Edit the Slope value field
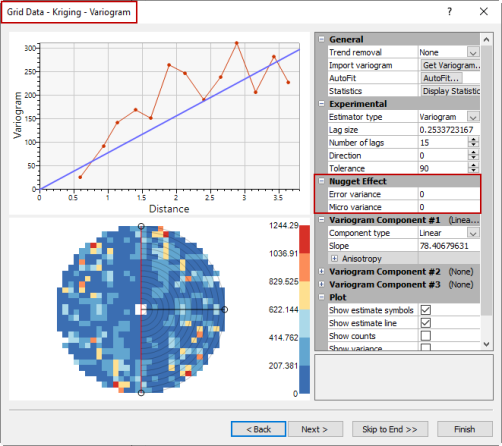 point(449,246)
